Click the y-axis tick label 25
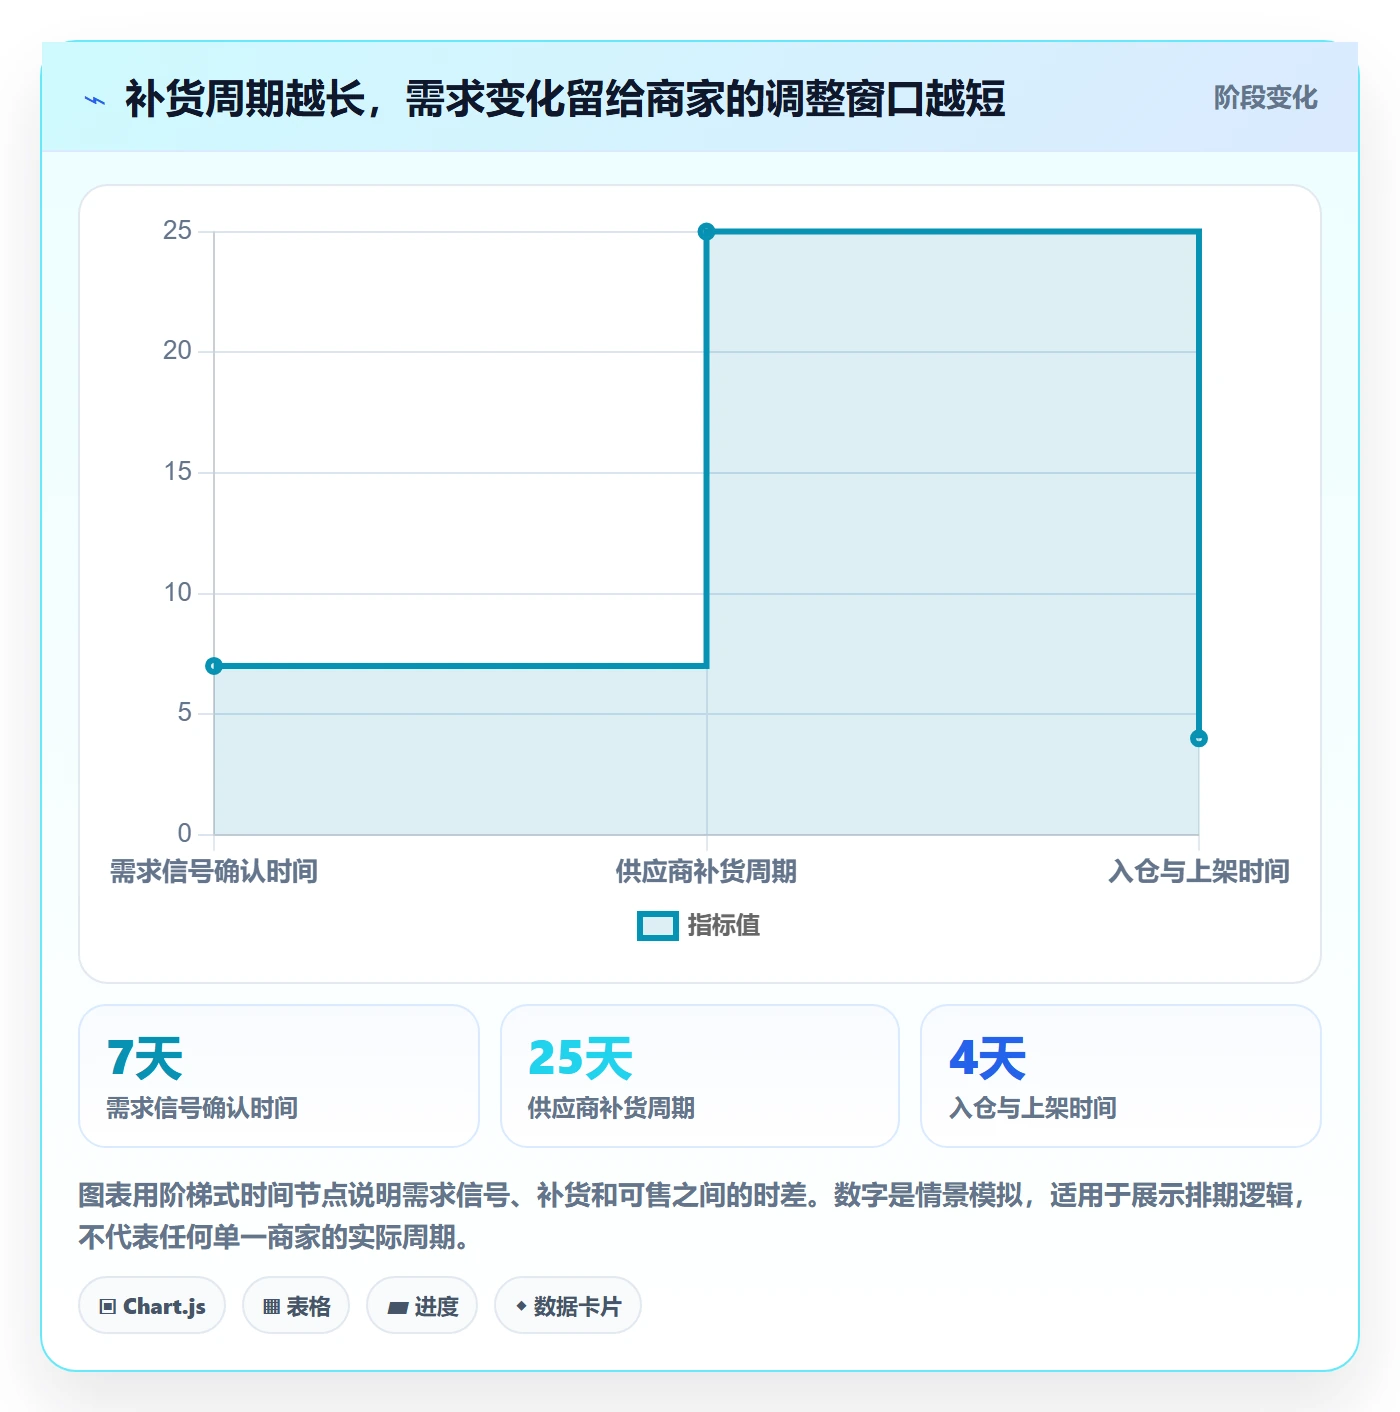The image size is (1400, 1412). pyautogui.click(x=177, y=231)
